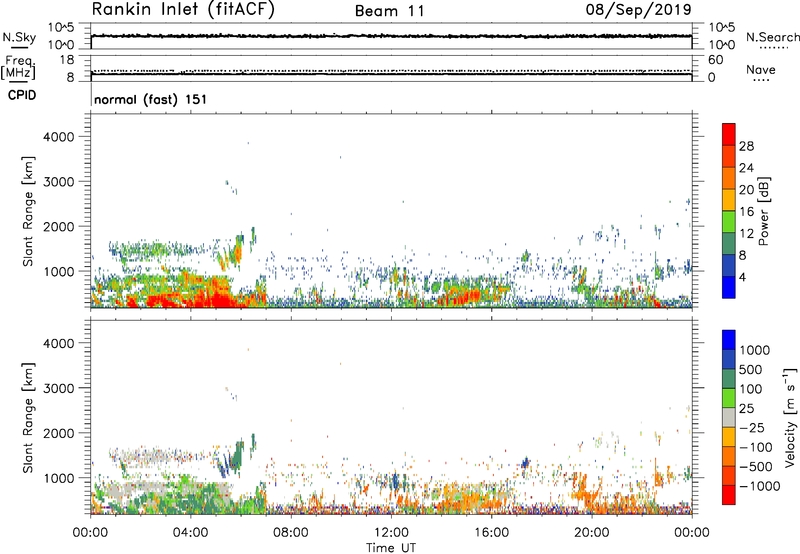Viewport: 800px width, 554px height.
Task: Click the '4000' tick on the power panel
Action: click(x=59, y=137)
